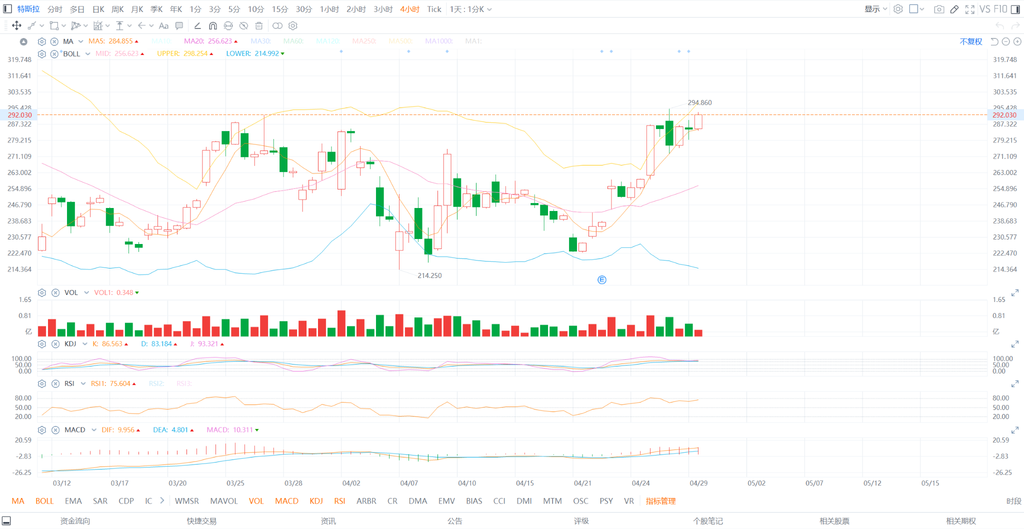Open the VOL indicator dropdown

86,293
